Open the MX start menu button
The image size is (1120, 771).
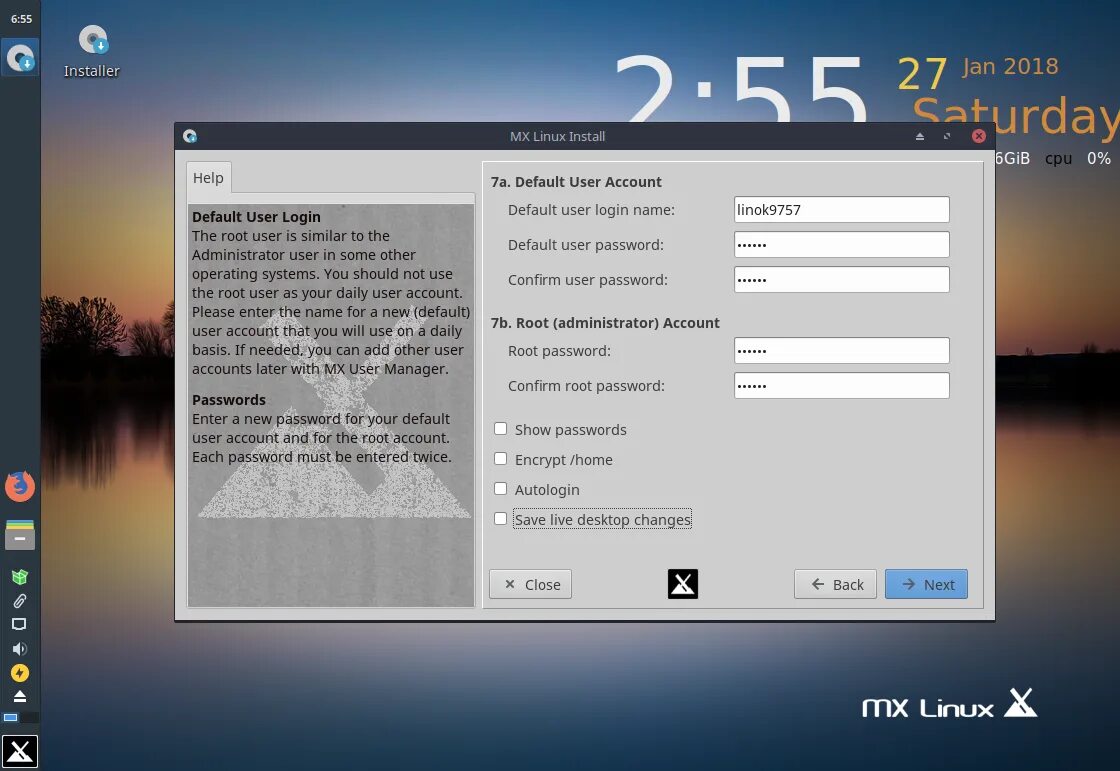pyautogui.click(x=20, y=751)
